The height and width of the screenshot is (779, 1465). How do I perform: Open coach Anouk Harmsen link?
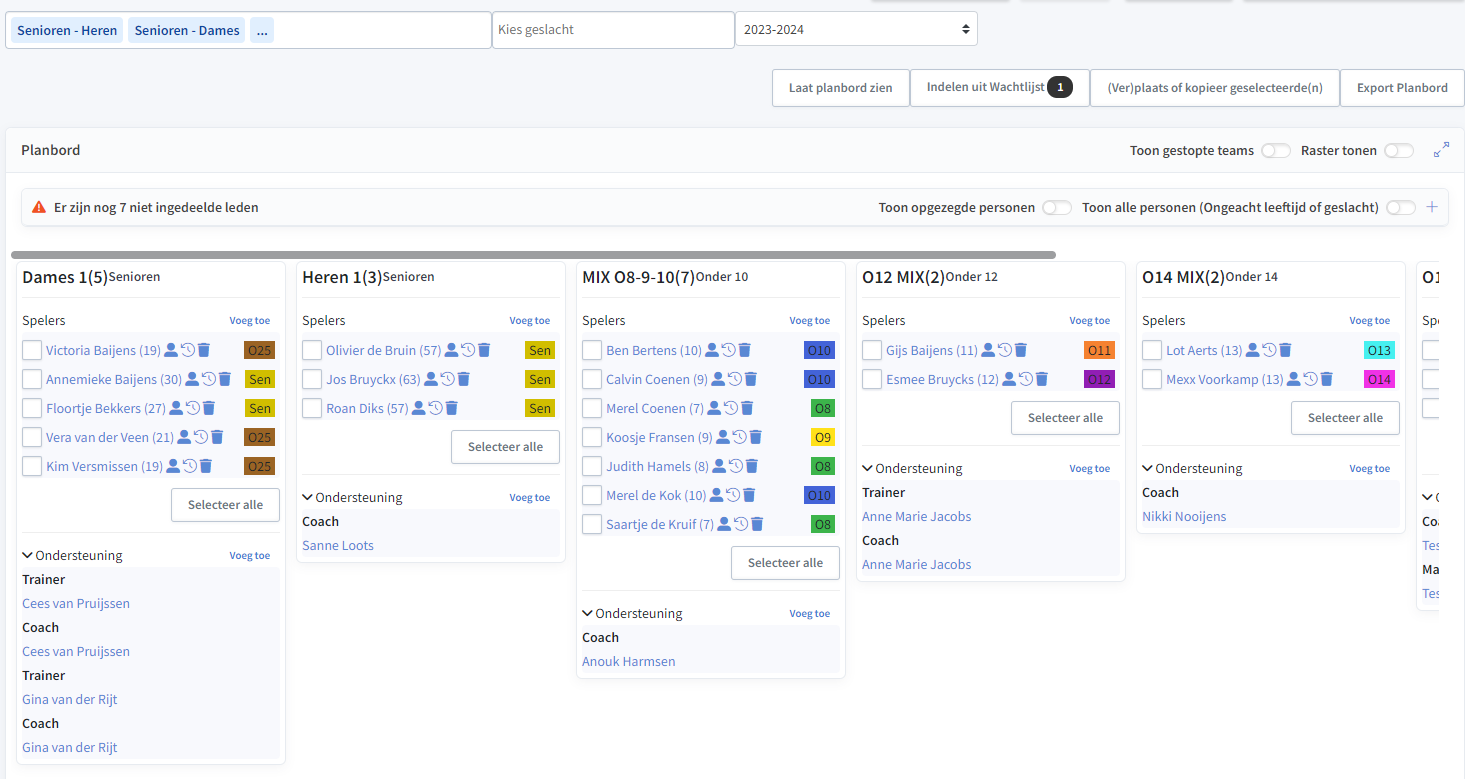click(x=629, y=661)
